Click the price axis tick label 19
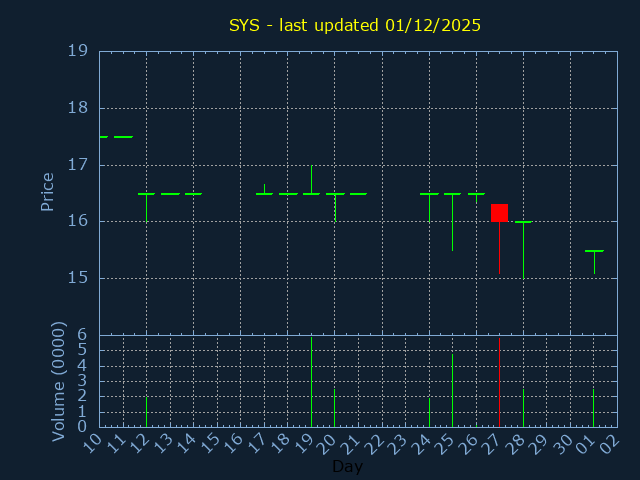 coord(77,51)
